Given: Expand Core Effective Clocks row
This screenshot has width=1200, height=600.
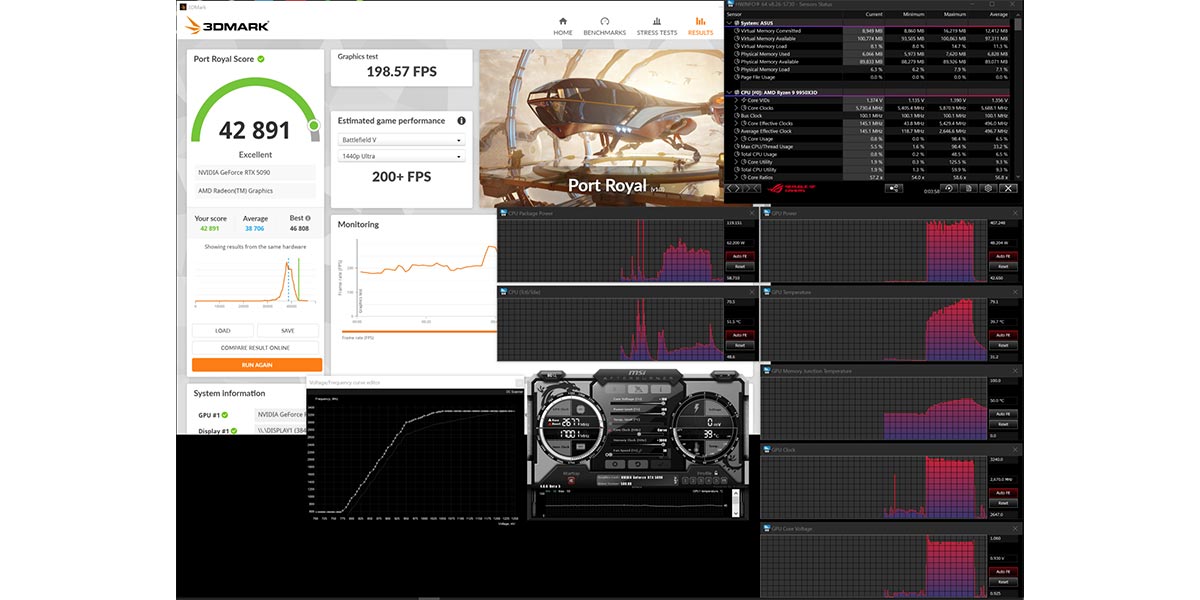Looking at the screenshot, I should coord(736,124).
